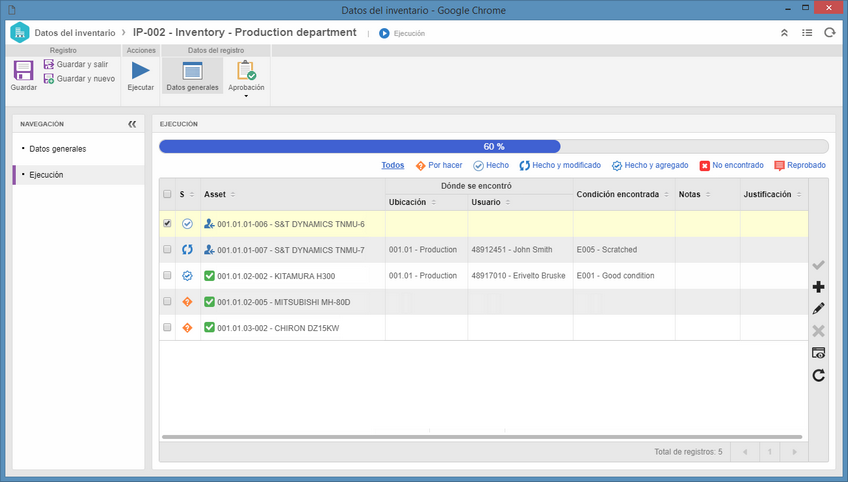Click the 60 % progress bar

point(494,147)
